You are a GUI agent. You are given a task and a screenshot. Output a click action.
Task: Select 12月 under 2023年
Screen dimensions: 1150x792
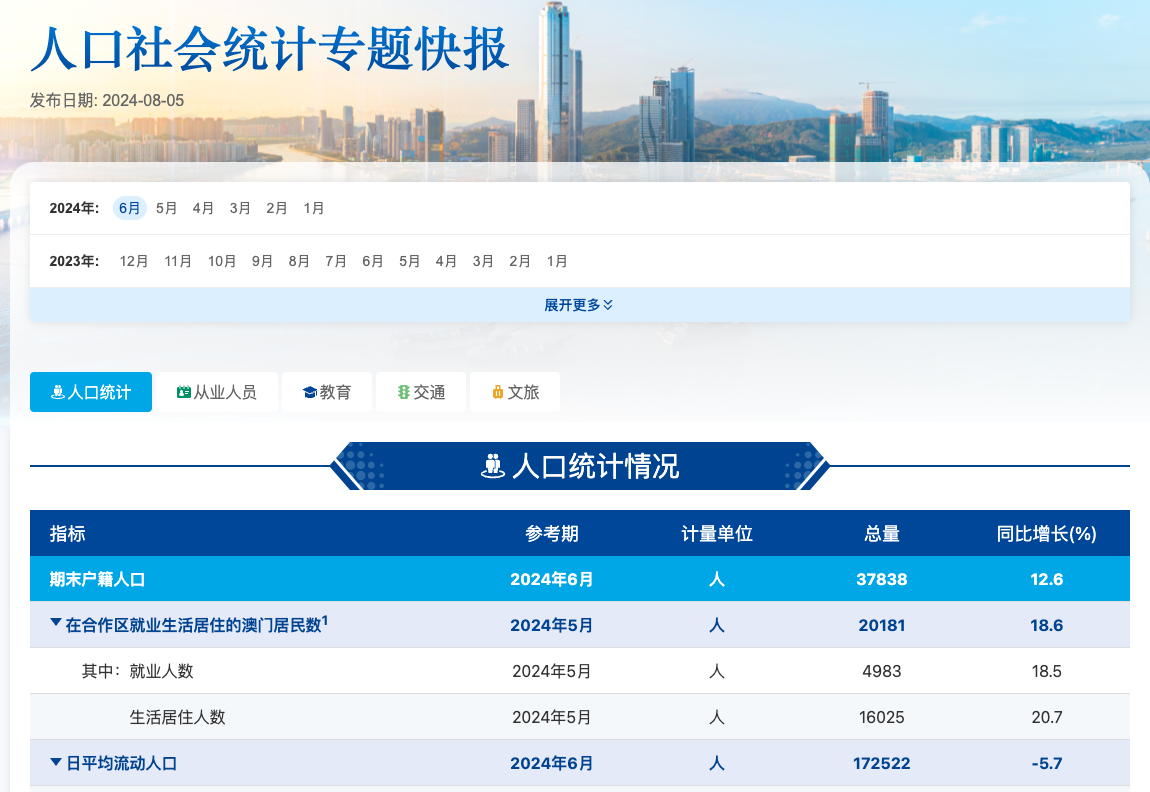134,261
